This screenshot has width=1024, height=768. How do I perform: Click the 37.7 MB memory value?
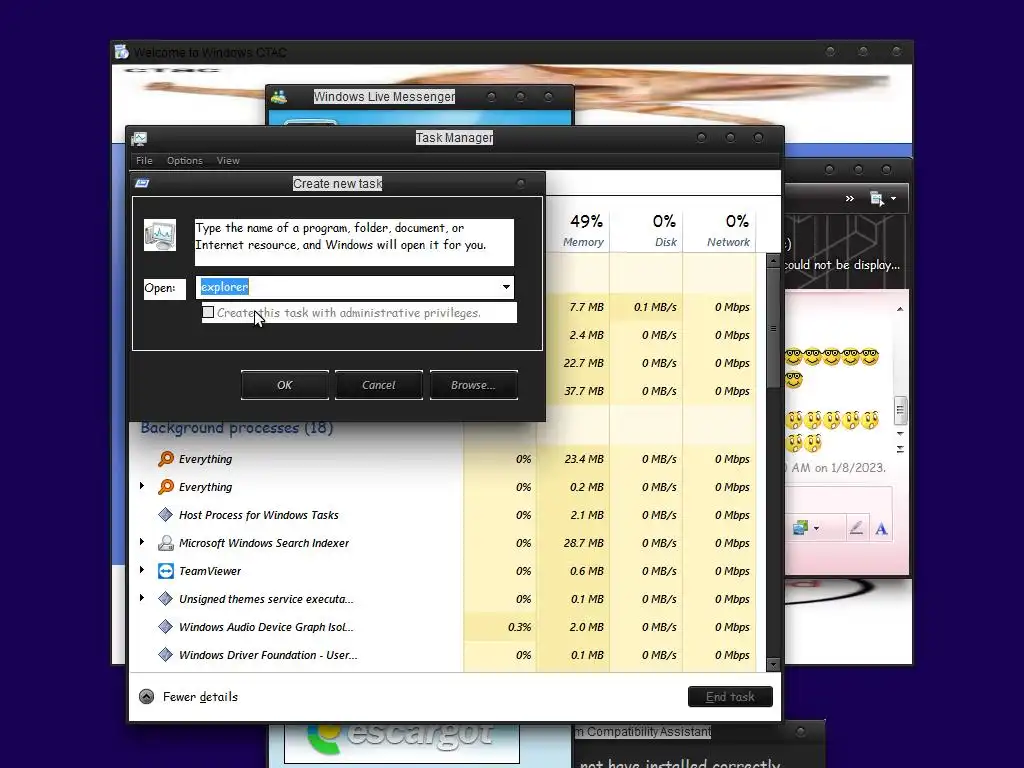(584, 391)
